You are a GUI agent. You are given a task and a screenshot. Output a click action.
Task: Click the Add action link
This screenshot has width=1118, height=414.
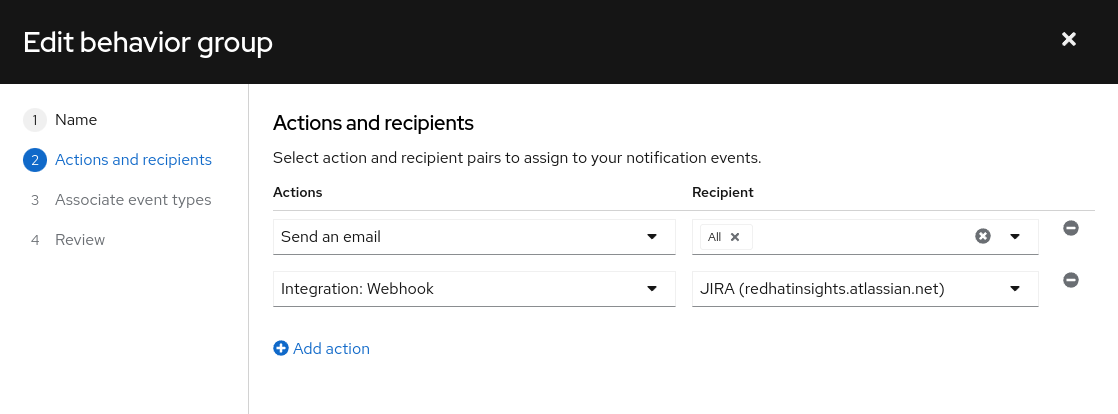(x=331, y=349)
